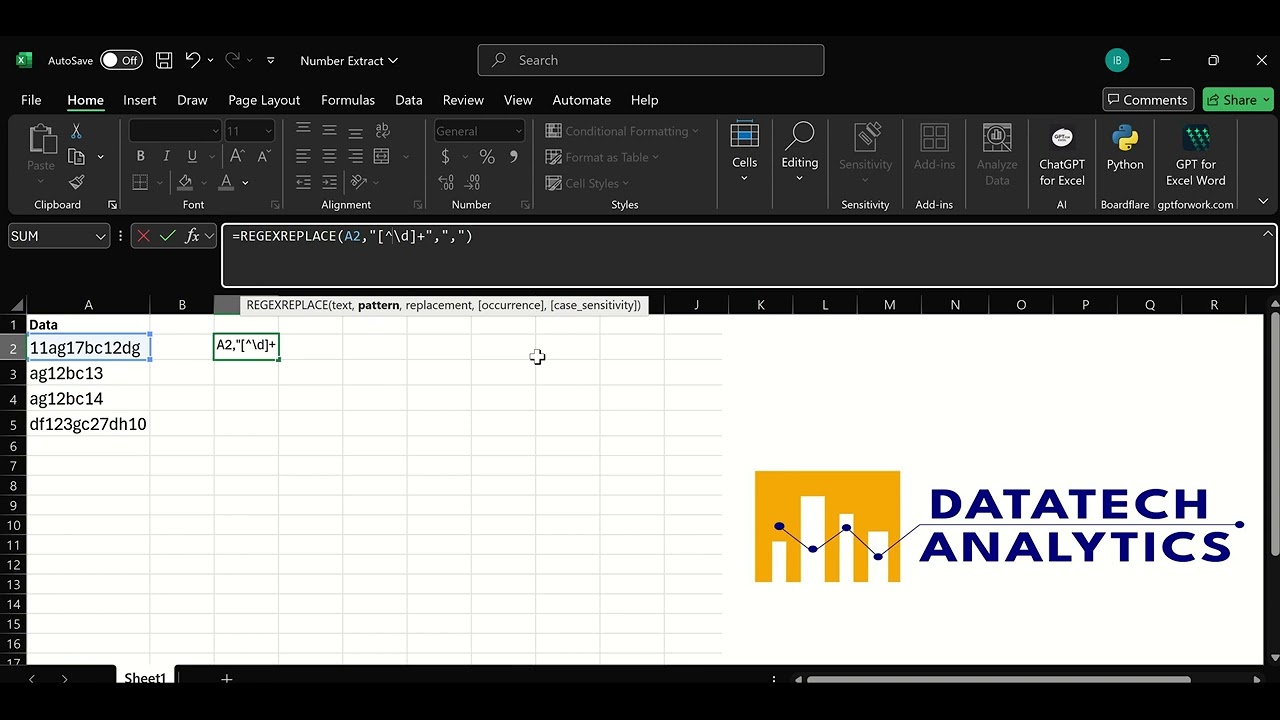1280x720 pixels.
Task: Expand the Name Box dropdown showing SUM
Action: coord(100,236)
